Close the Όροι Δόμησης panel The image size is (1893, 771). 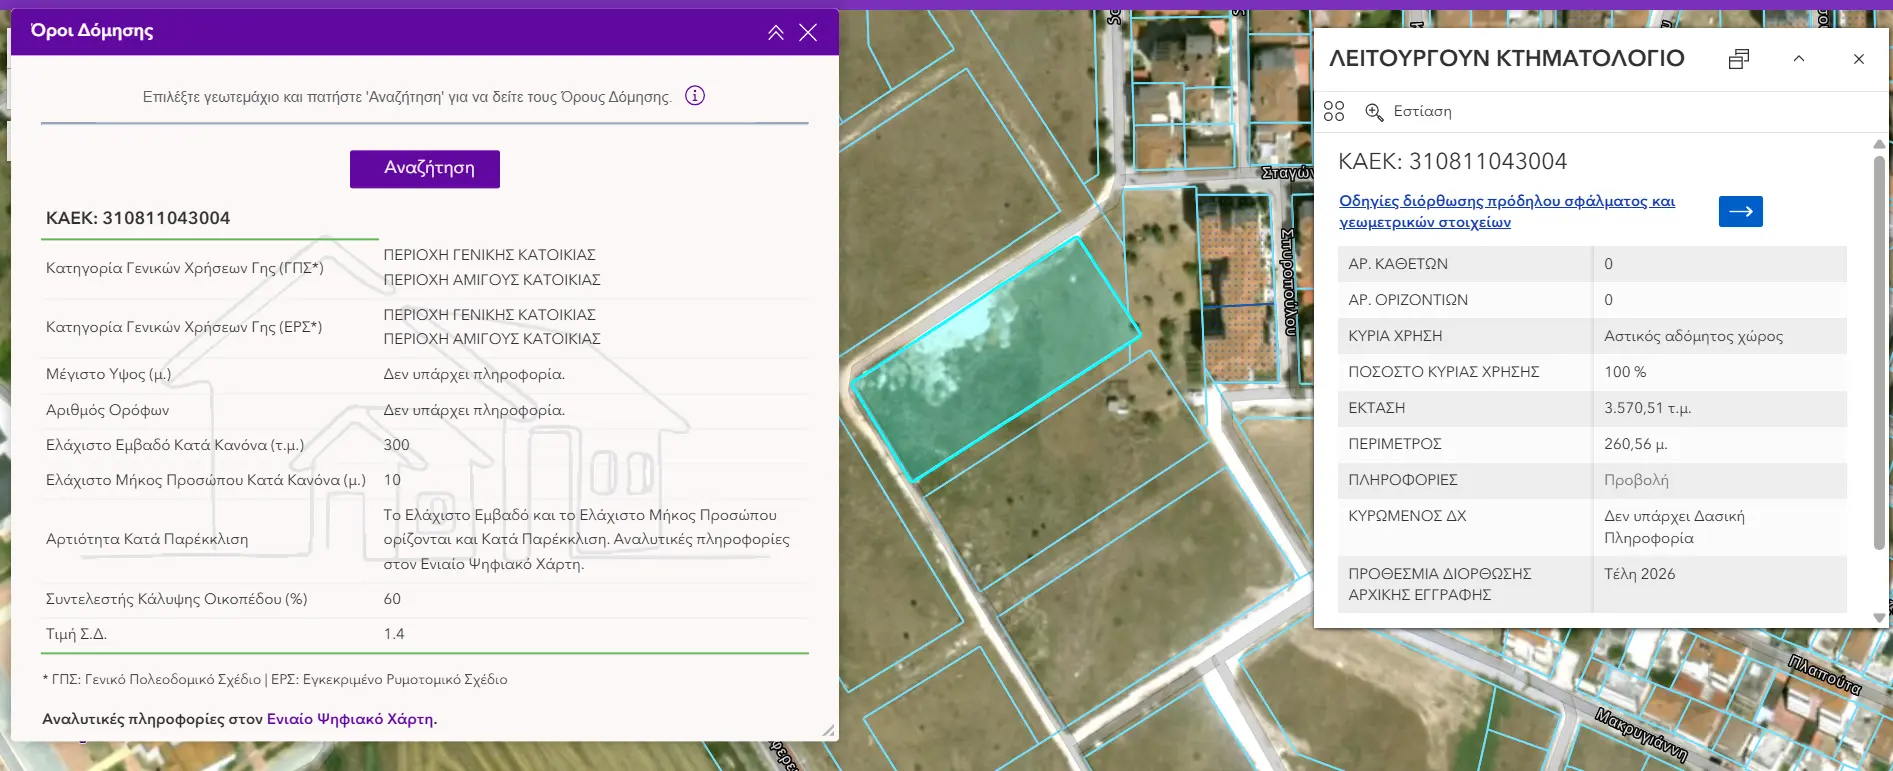pyautogui.click(x=808, y=33)
